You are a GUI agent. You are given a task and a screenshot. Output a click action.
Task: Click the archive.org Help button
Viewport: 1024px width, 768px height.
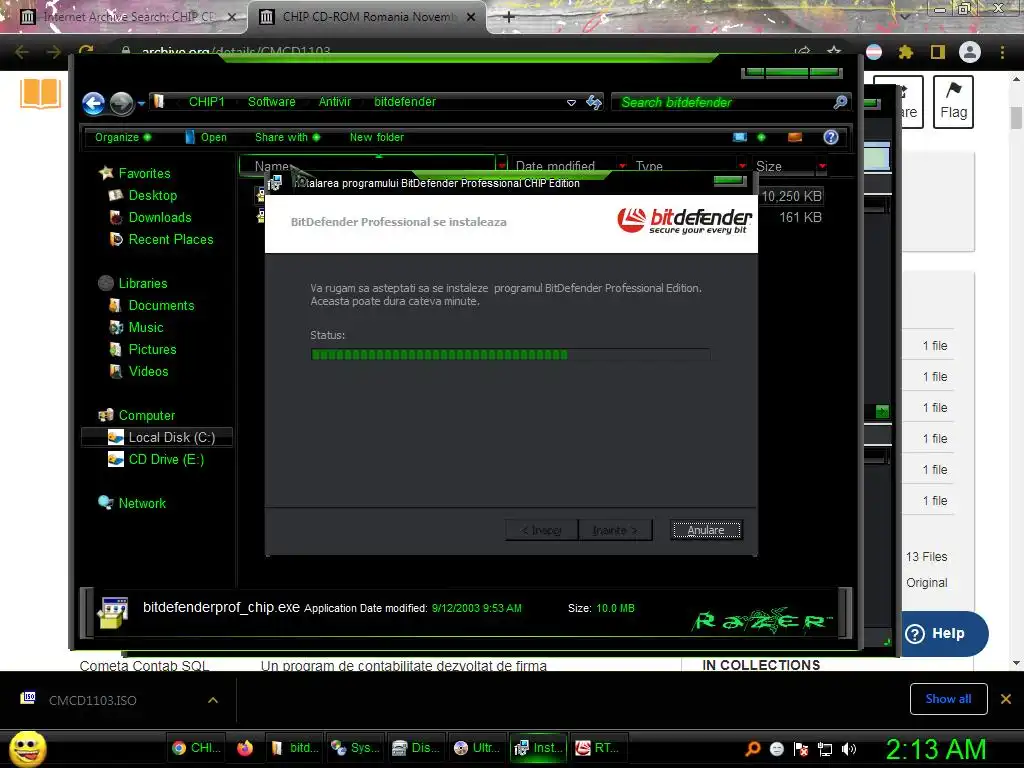coord(943,633)
